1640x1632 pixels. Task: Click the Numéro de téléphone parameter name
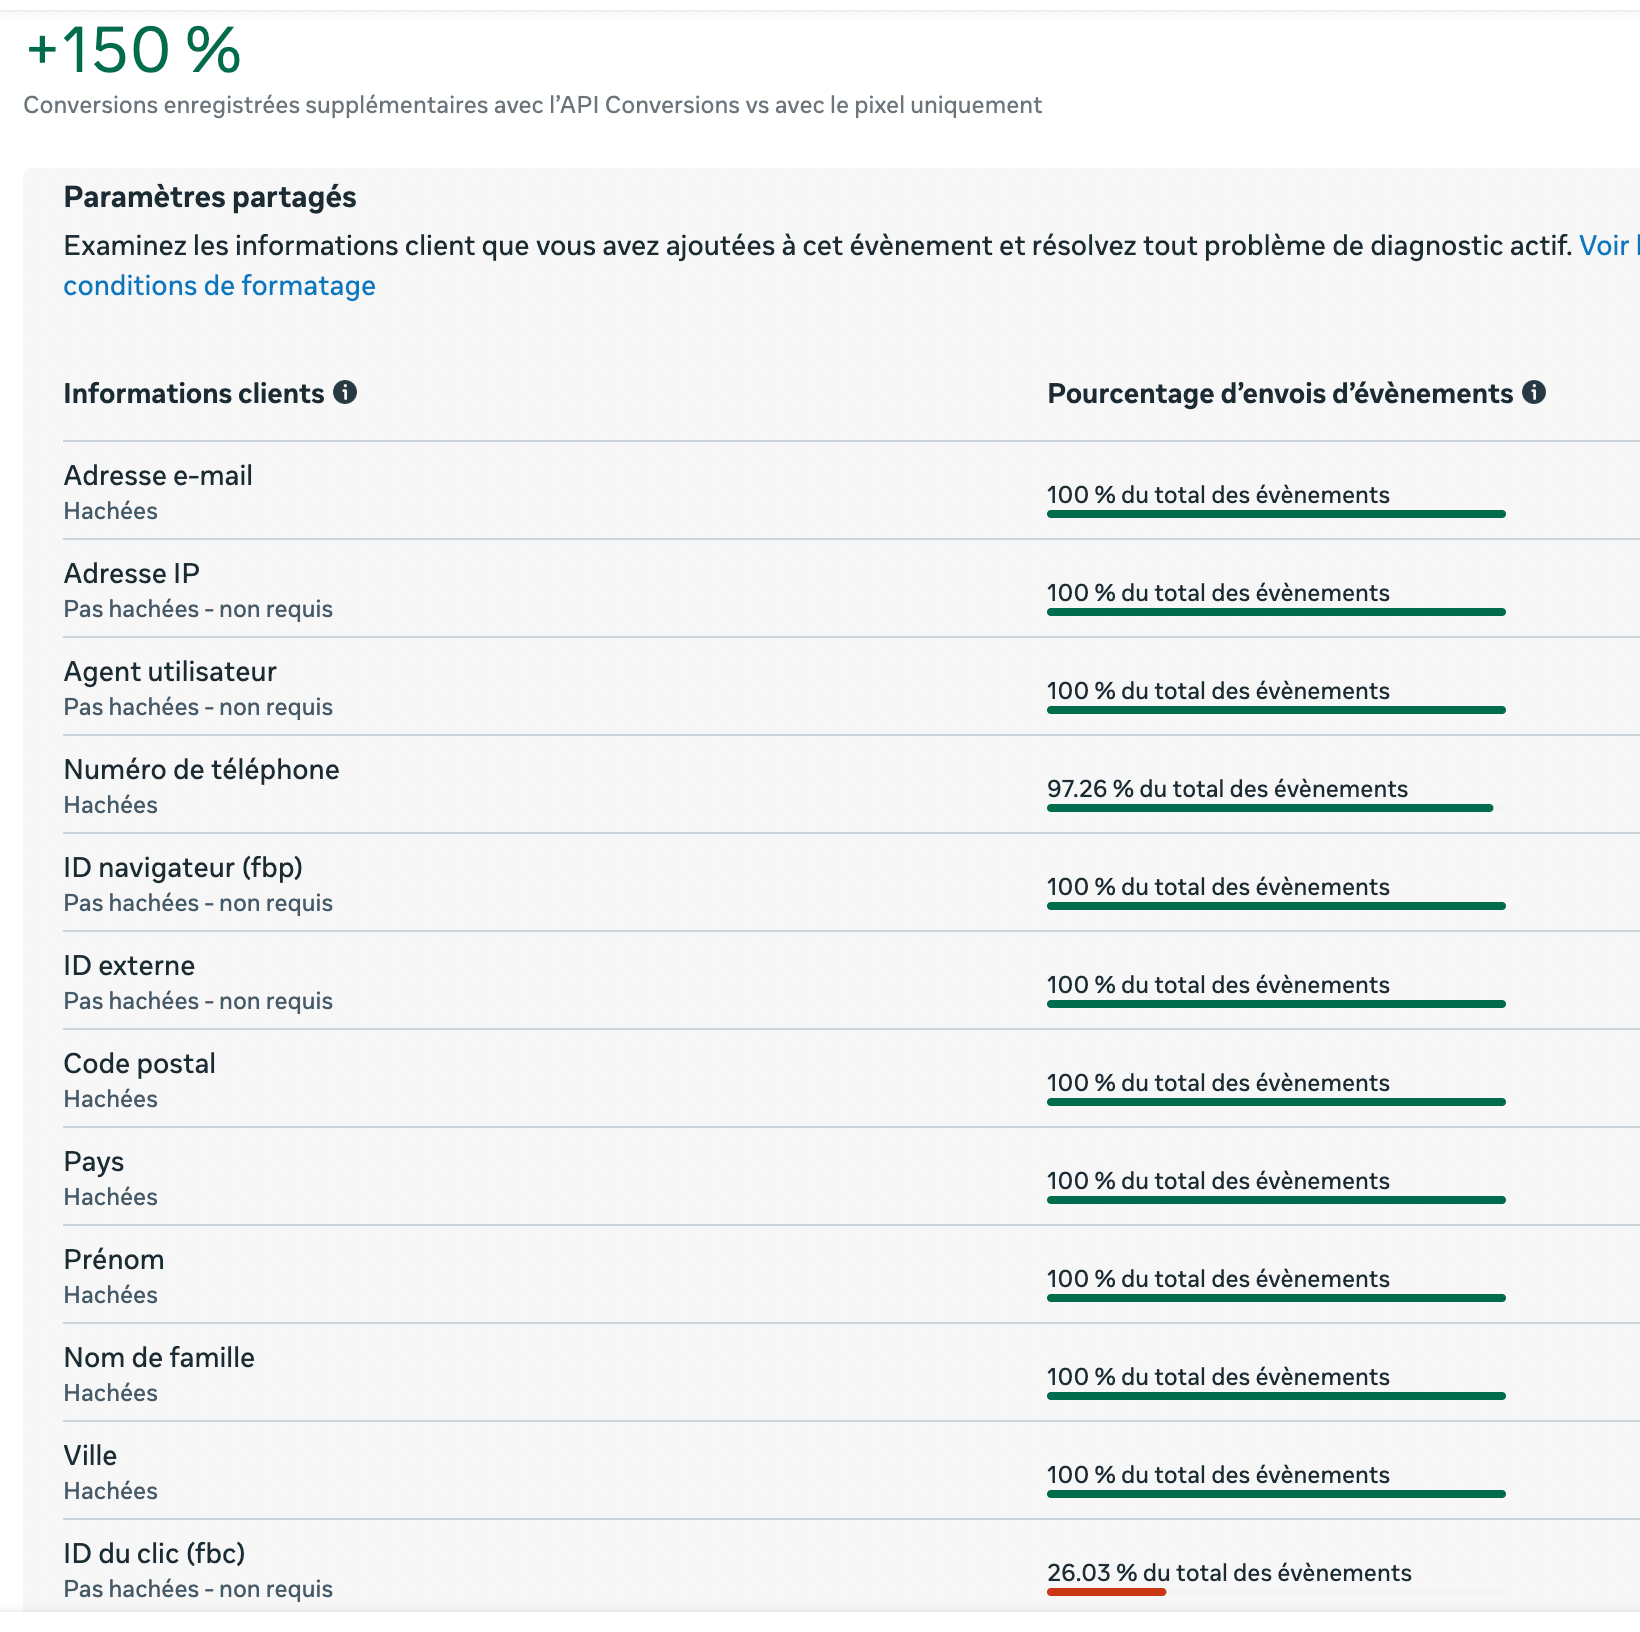pyautogui.click(x=201, y=769)
